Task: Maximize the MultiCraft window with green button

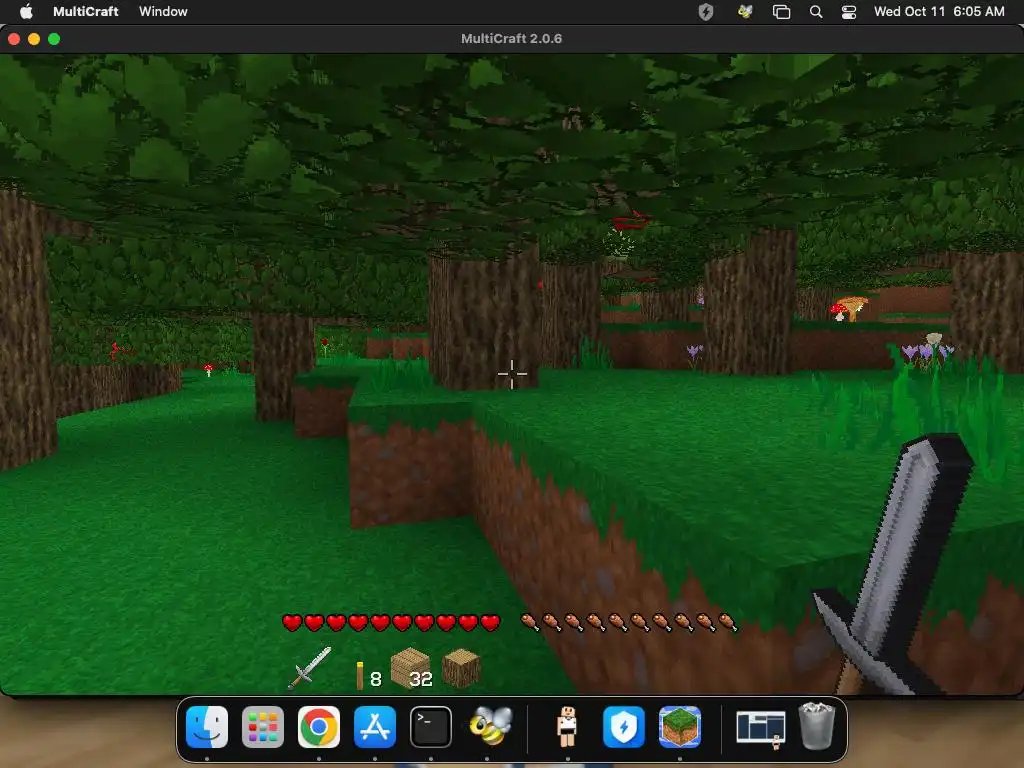Action: [54, 39]
